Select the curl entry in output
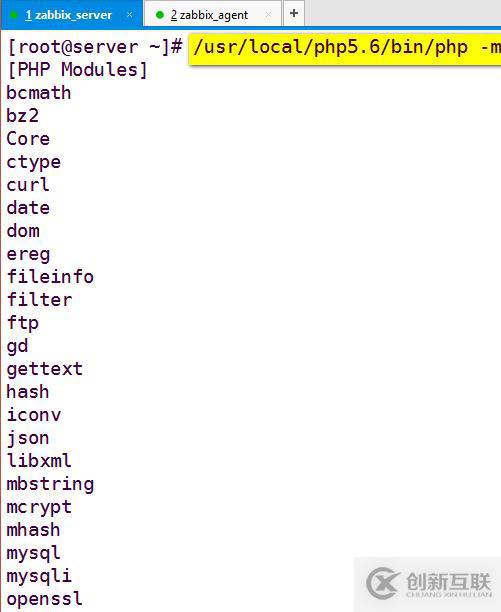The image size is (501, 612). (x=28, y=185)
